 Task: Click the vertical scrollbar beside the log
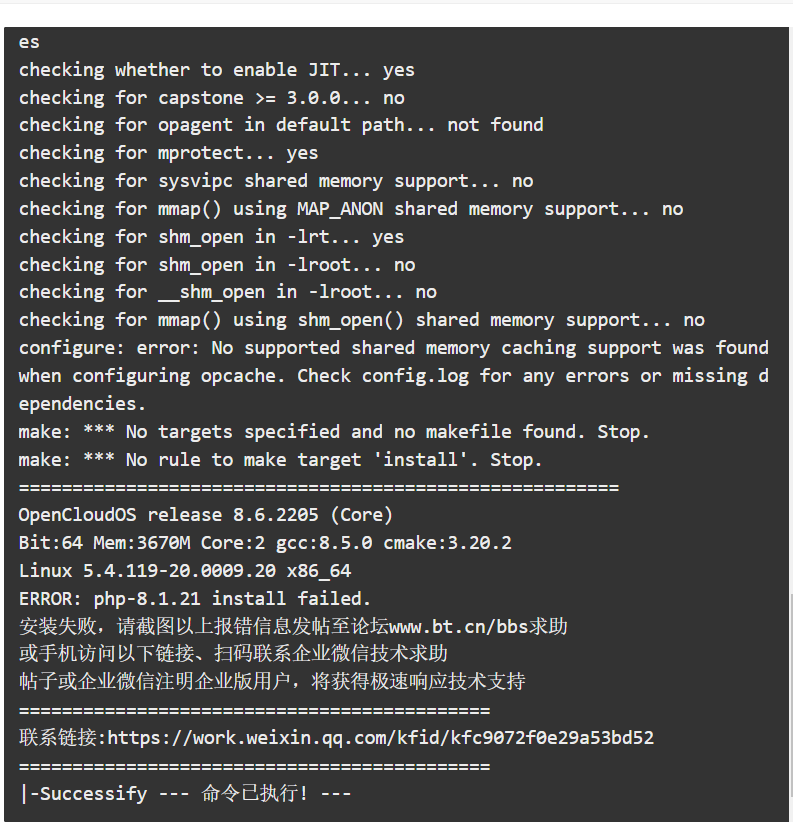point(790,705)
